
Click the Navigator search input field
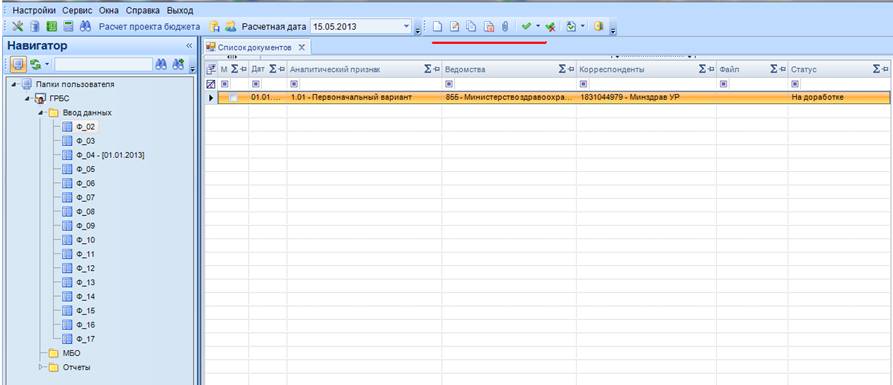pyautogui.click(x=104, y=65)
